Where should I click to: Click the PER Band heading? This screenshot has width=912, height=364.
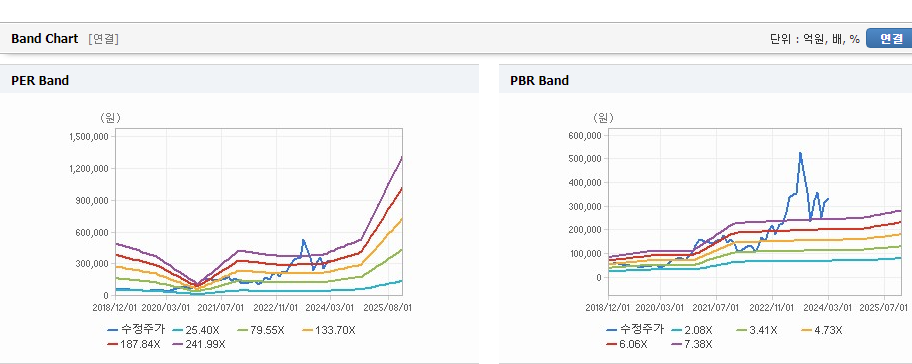click(40, 81)
